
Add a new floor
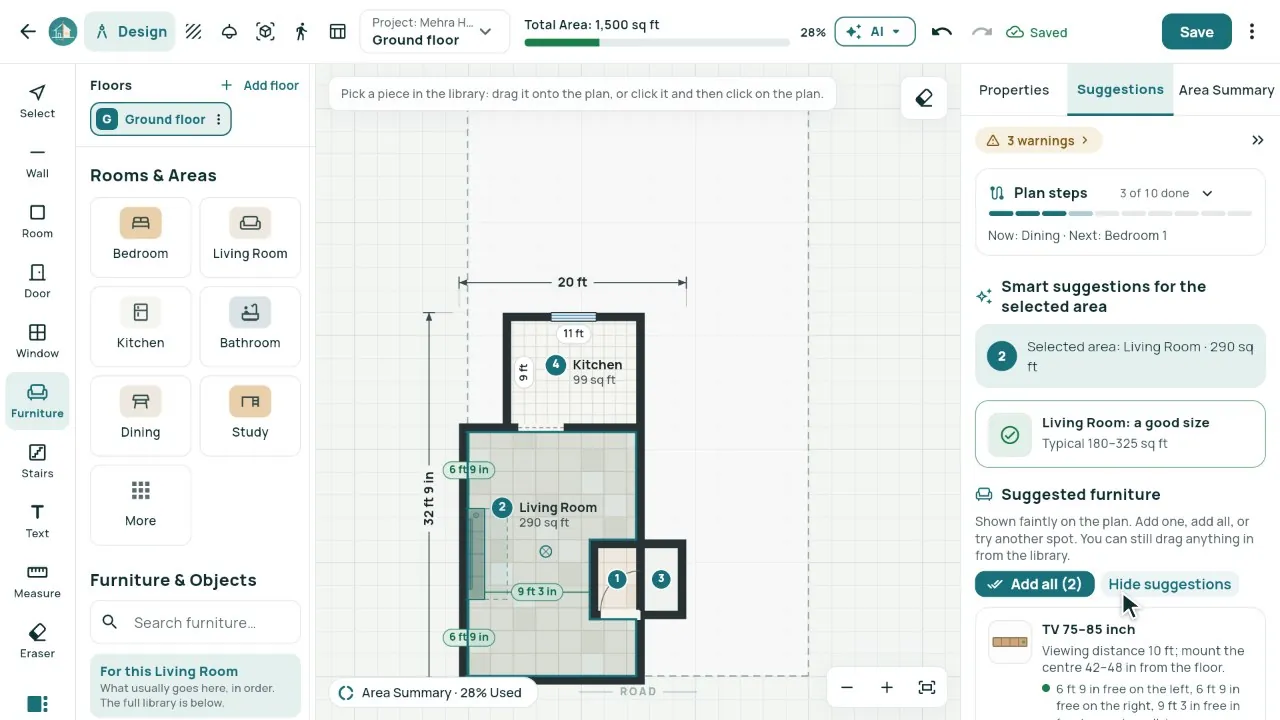click(x=260, y=85)
